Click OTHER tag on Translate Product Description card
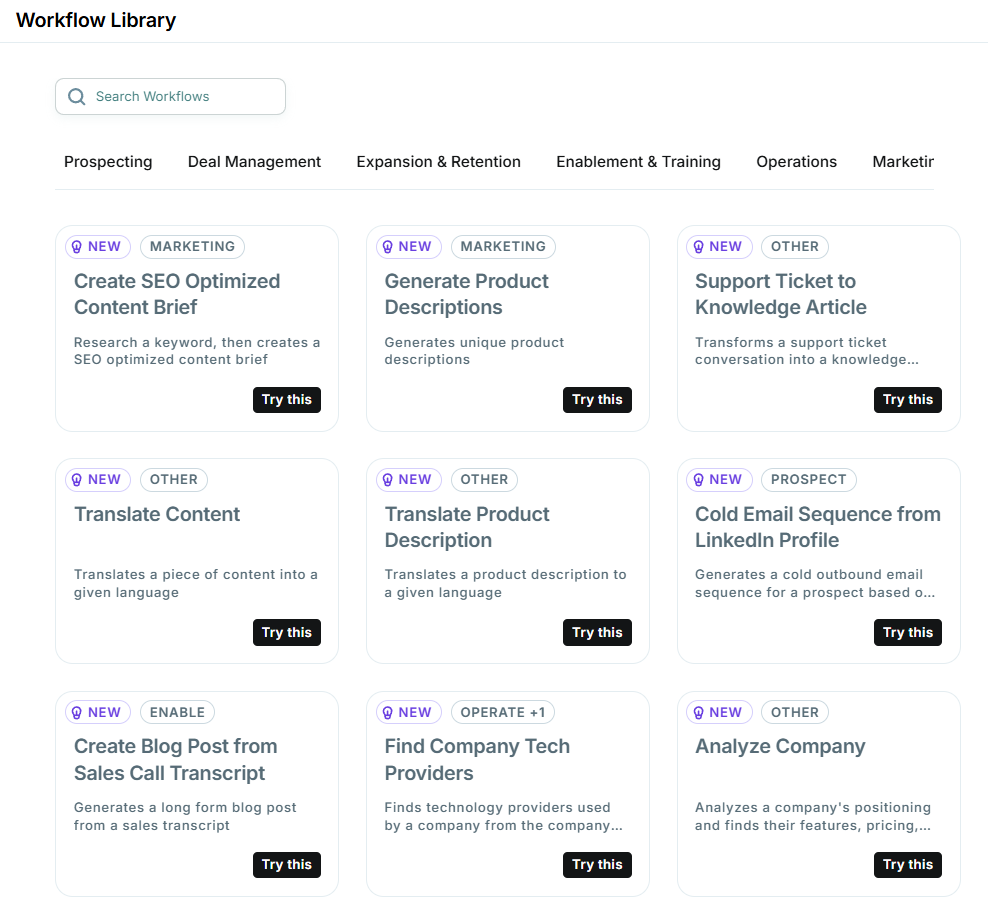Screen dimensions: 988x903 tap(484, 480)
